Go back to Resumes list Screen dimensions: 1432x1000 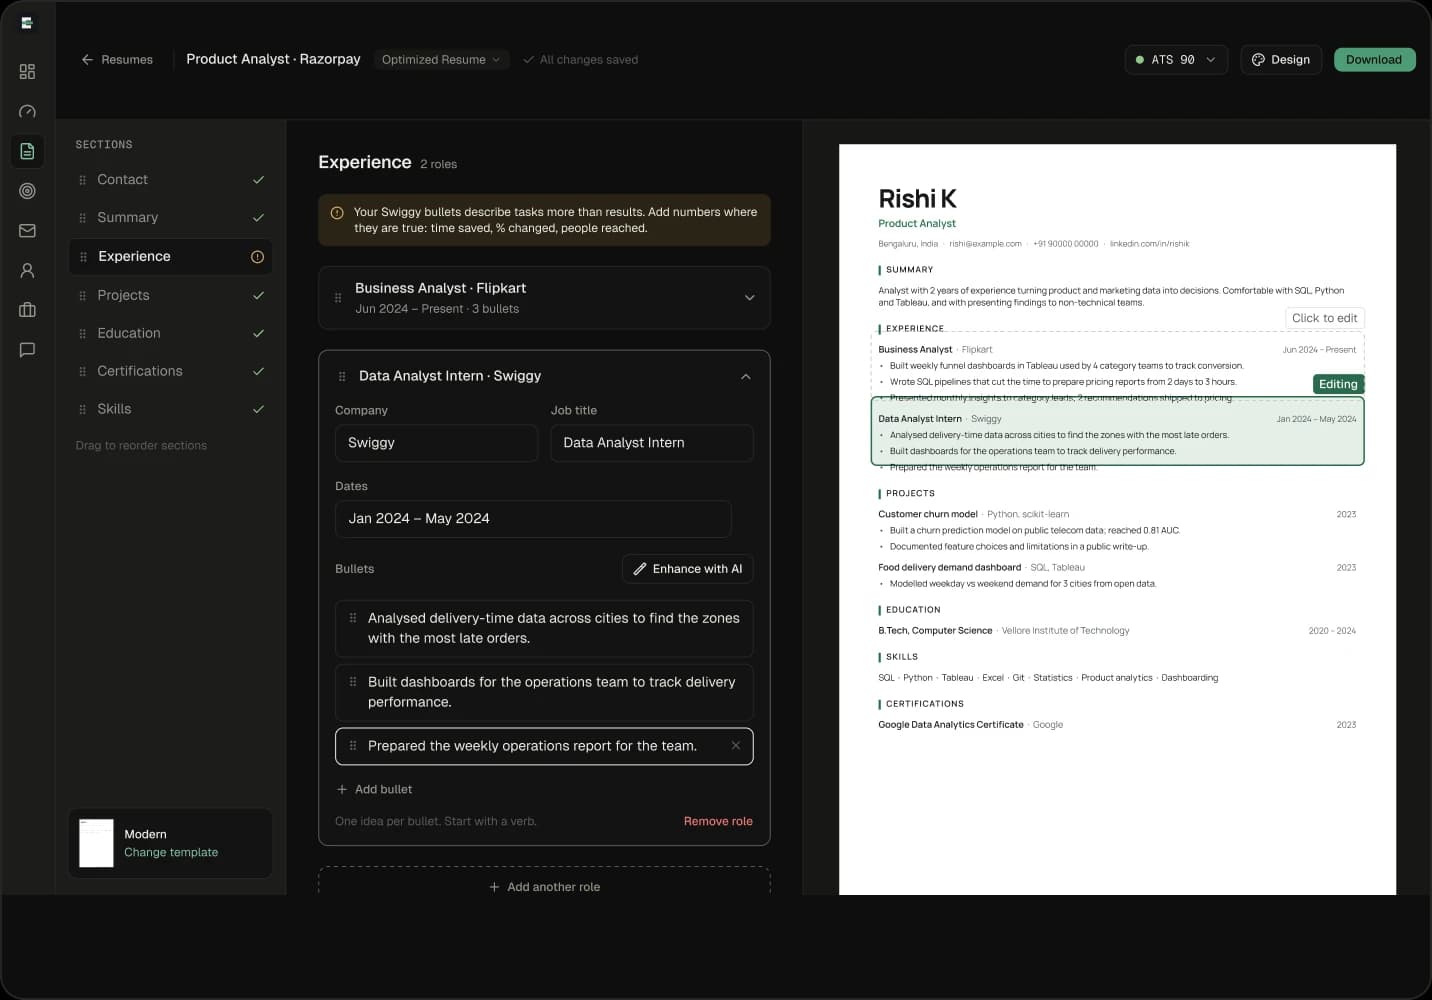click(117, 60)
